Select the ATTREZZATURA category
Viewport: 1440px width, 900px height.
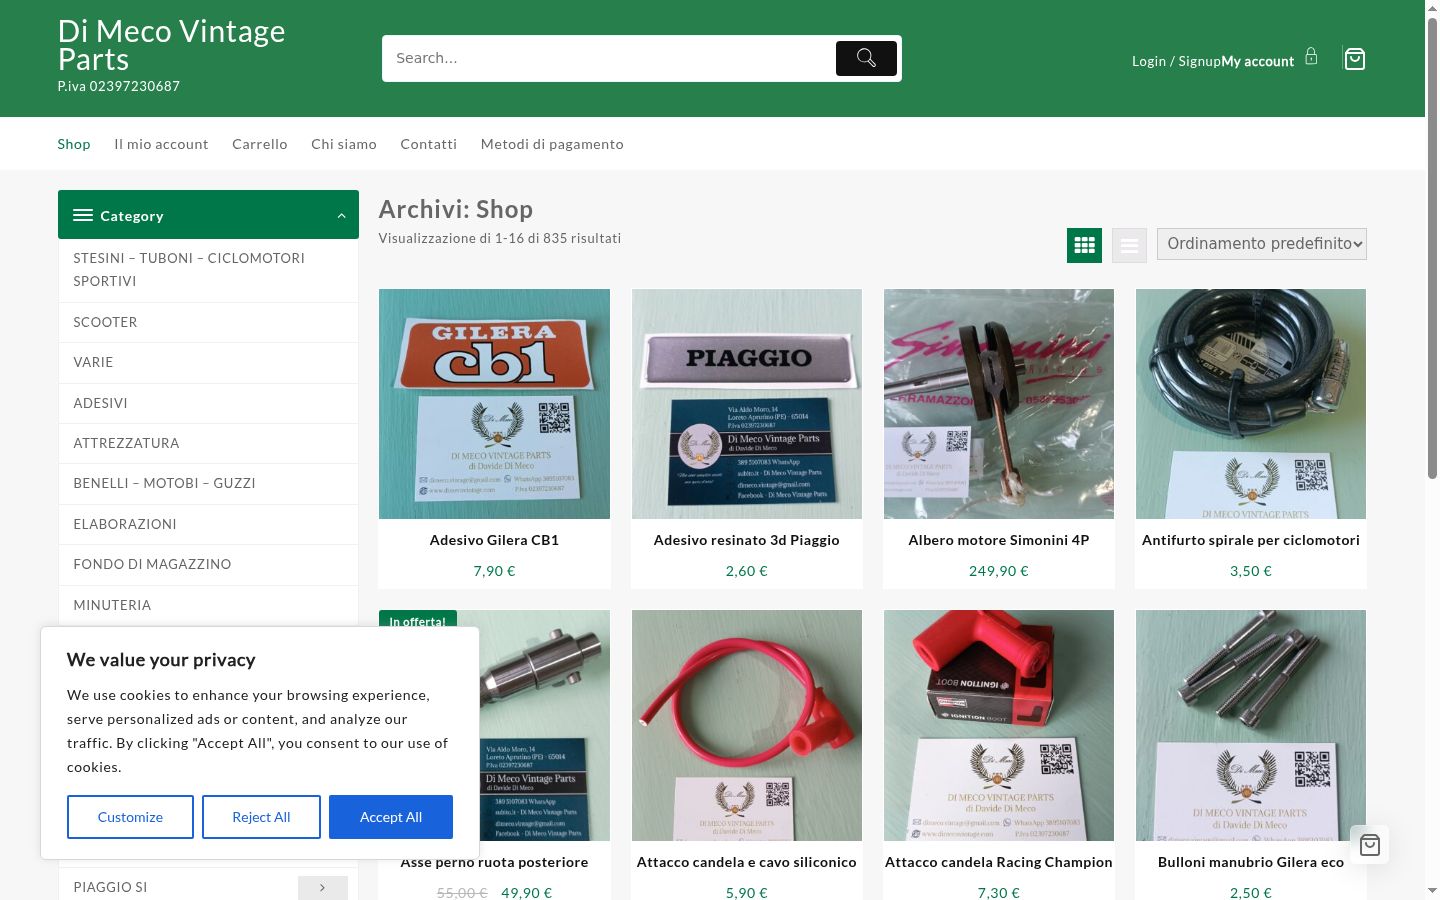click(x=208, y=443)
